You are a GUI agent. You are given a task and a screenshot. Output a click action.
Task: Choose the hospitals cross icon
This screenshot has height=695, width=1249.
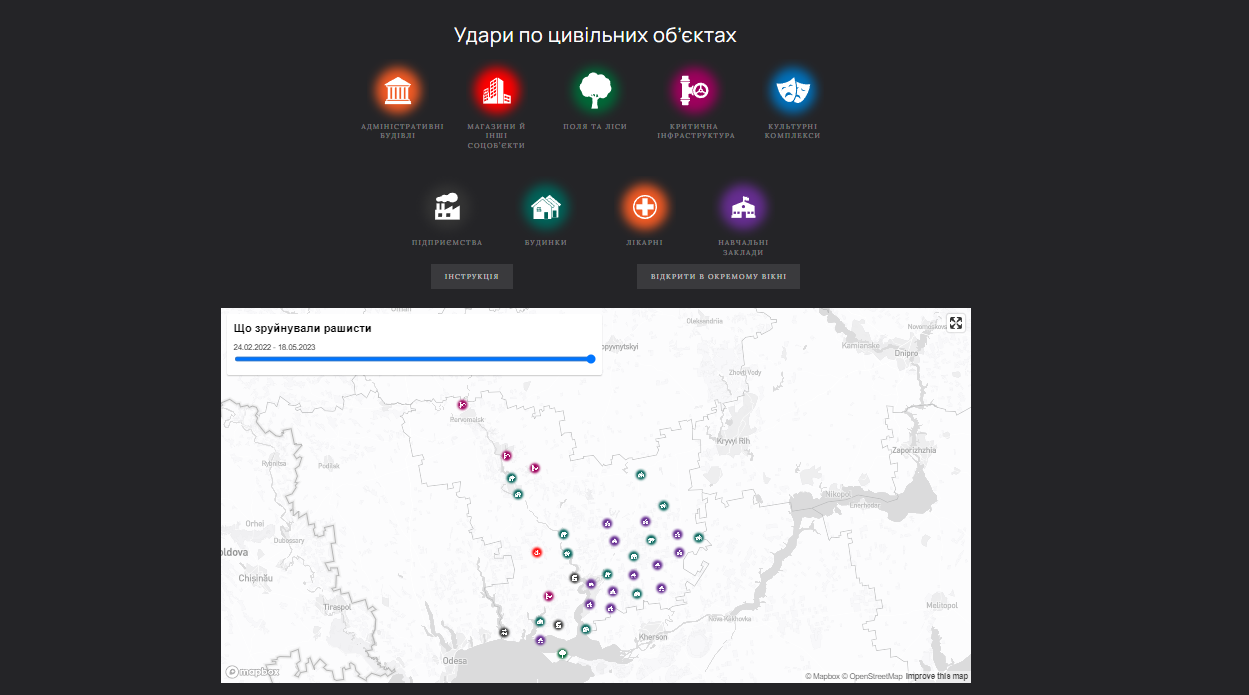click(x=646, y=207)
